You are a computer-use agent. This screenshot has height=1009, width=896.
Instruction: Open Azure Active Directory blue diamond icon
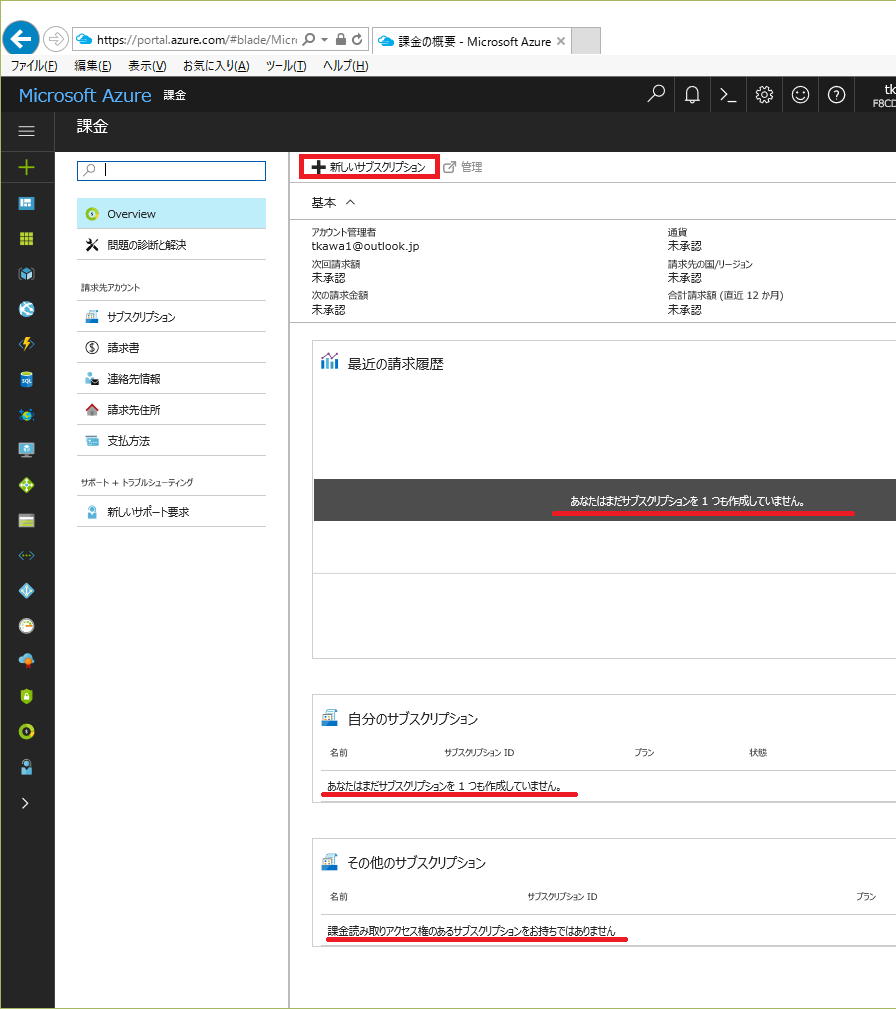(x=26, y=591)
